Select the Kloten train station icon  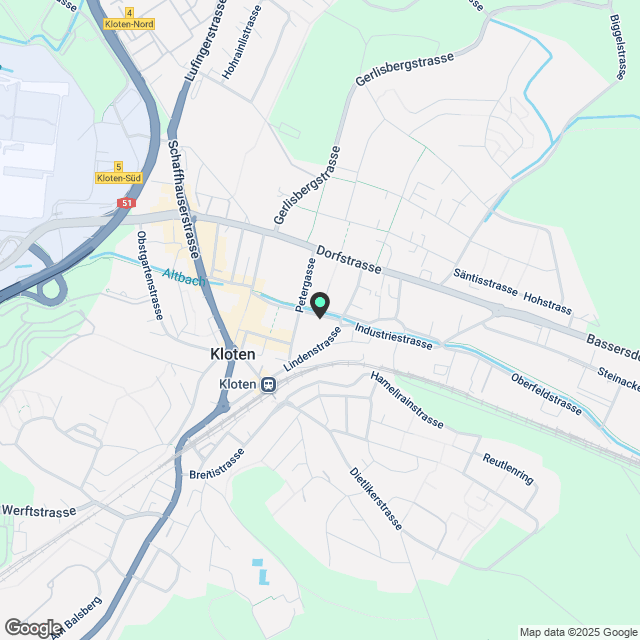click(x=269, y=384)
